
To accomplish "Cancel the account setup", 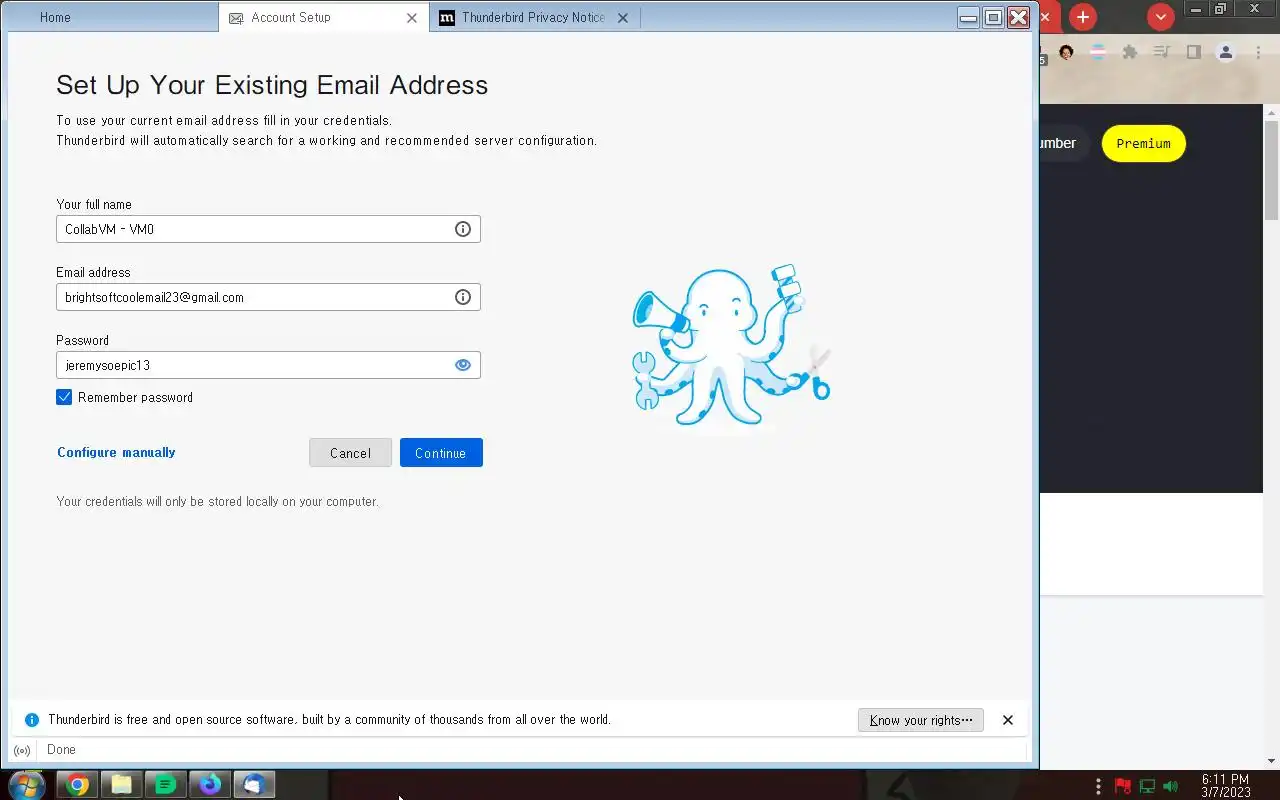I will tap(350, 453).
